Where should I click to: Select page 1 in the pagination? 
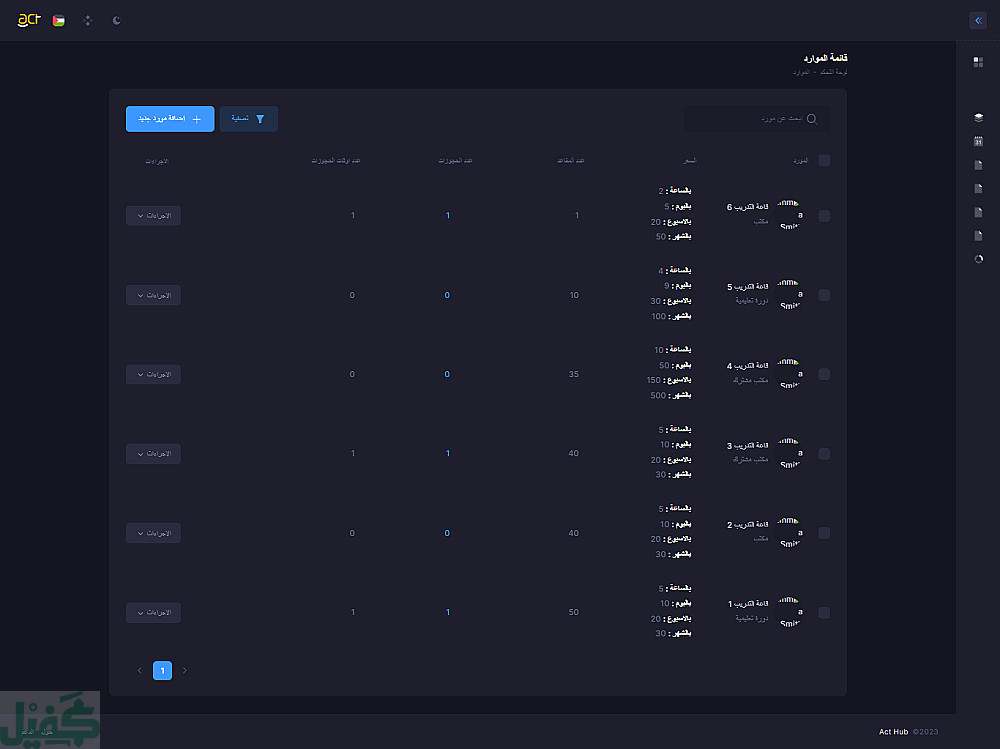click(x=163, y=671)
